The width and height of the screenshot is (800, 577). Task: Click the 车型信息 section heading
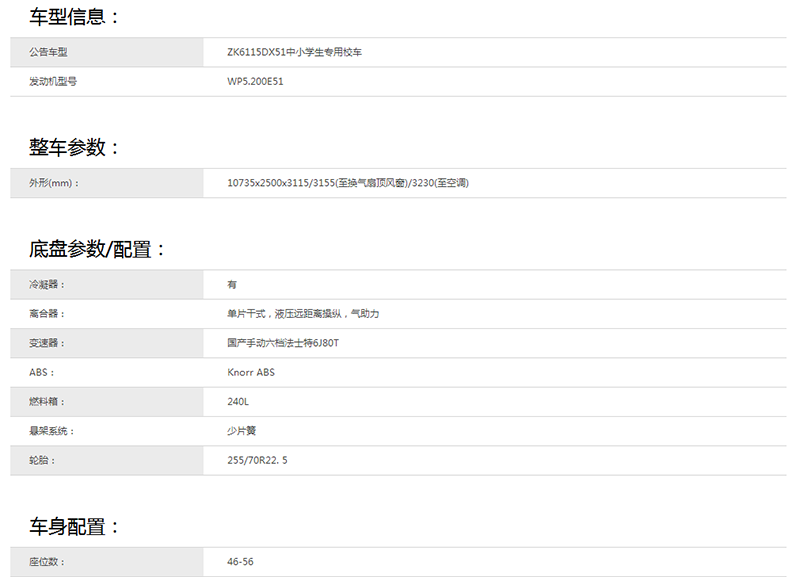[x=74, y=17]
